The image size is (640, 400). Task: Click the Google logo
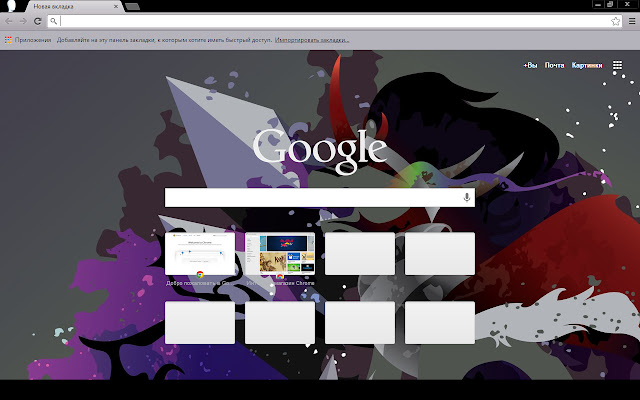[x=320, y=152]
